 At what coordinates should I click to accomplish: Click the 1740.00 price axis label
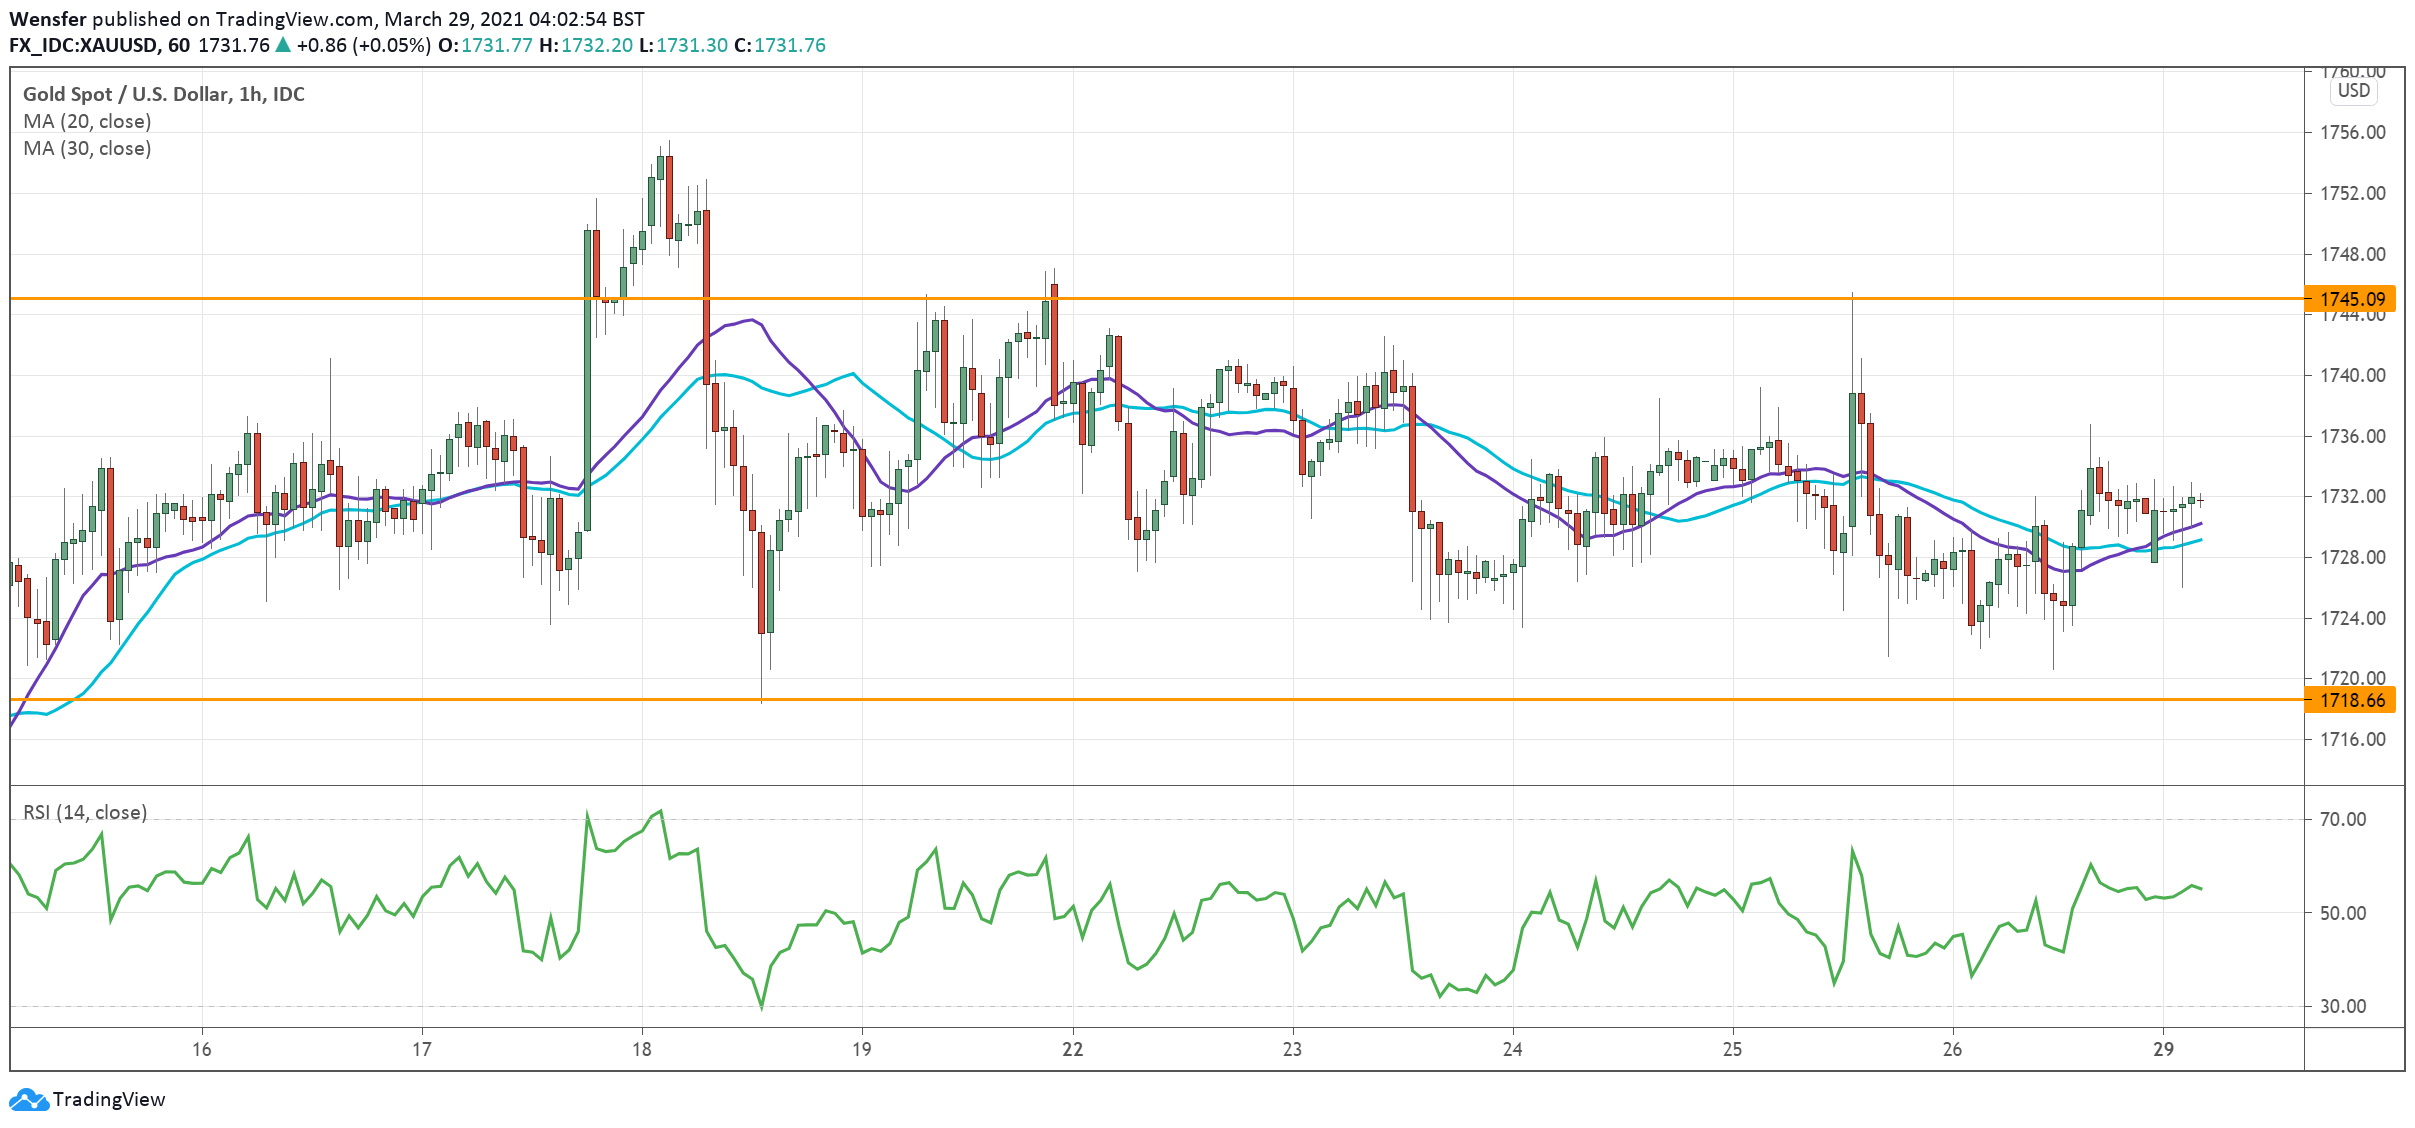coord(2352,375)
